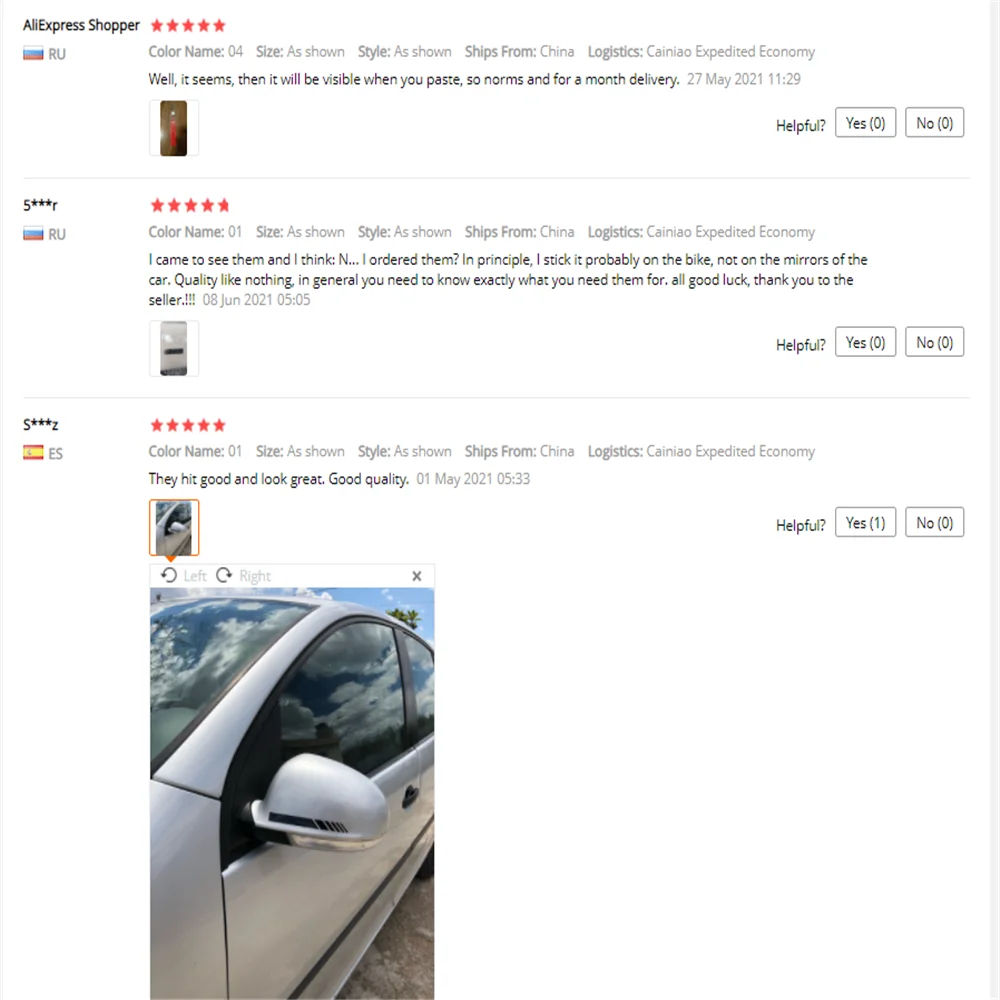Click the Russian flag beside 5***r
1000x1000 pixels.
click(33, 234)
